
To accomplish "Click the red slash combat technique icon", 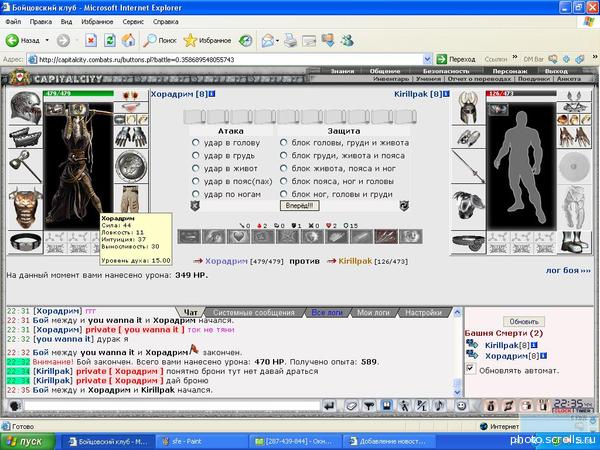I will tap(386, 236).
